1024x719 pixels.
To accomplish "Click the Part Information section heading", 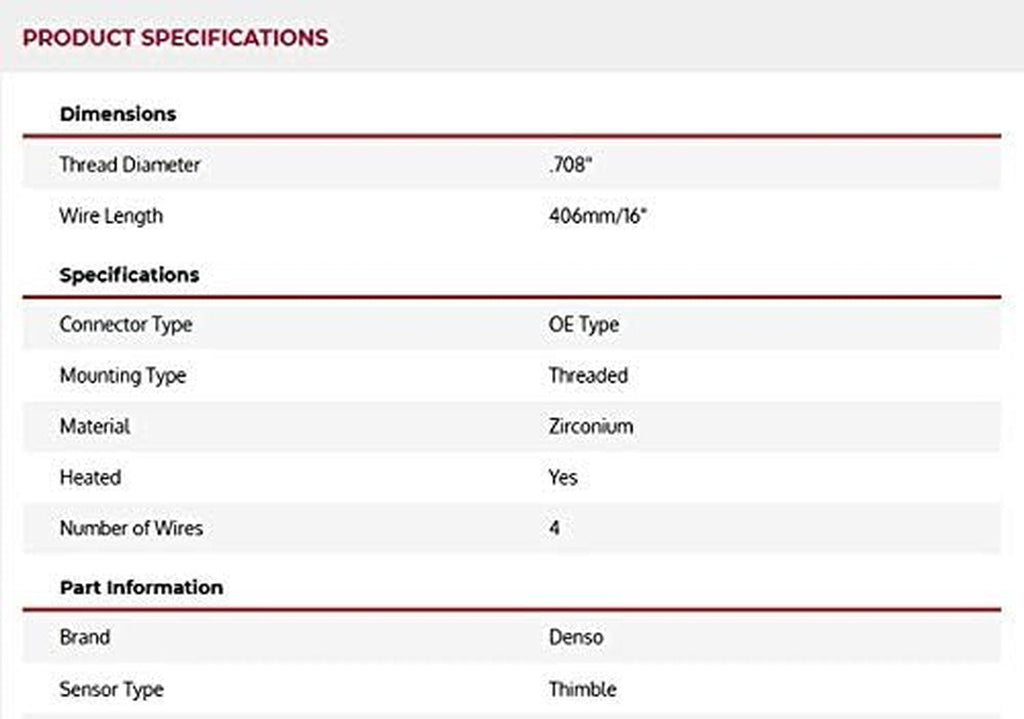I will [141, 587].
